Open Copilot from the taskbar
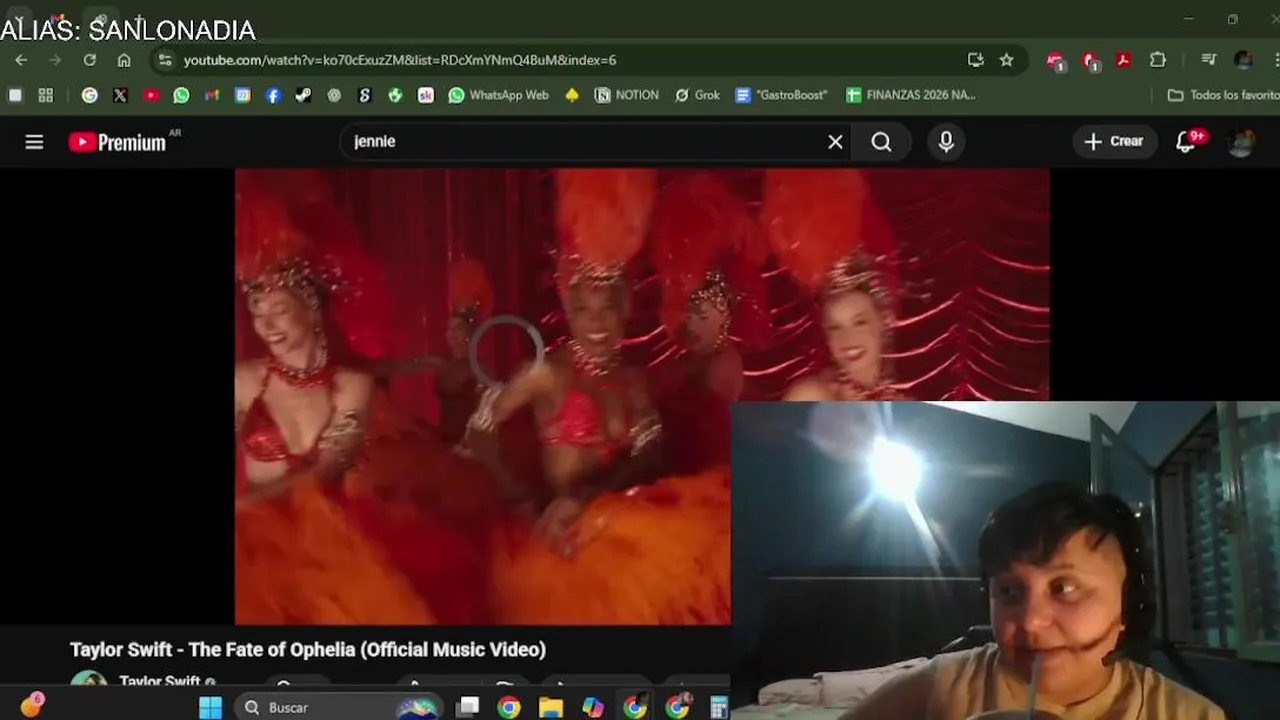This screenshot has height=720, width=1280. click(593, 708)
